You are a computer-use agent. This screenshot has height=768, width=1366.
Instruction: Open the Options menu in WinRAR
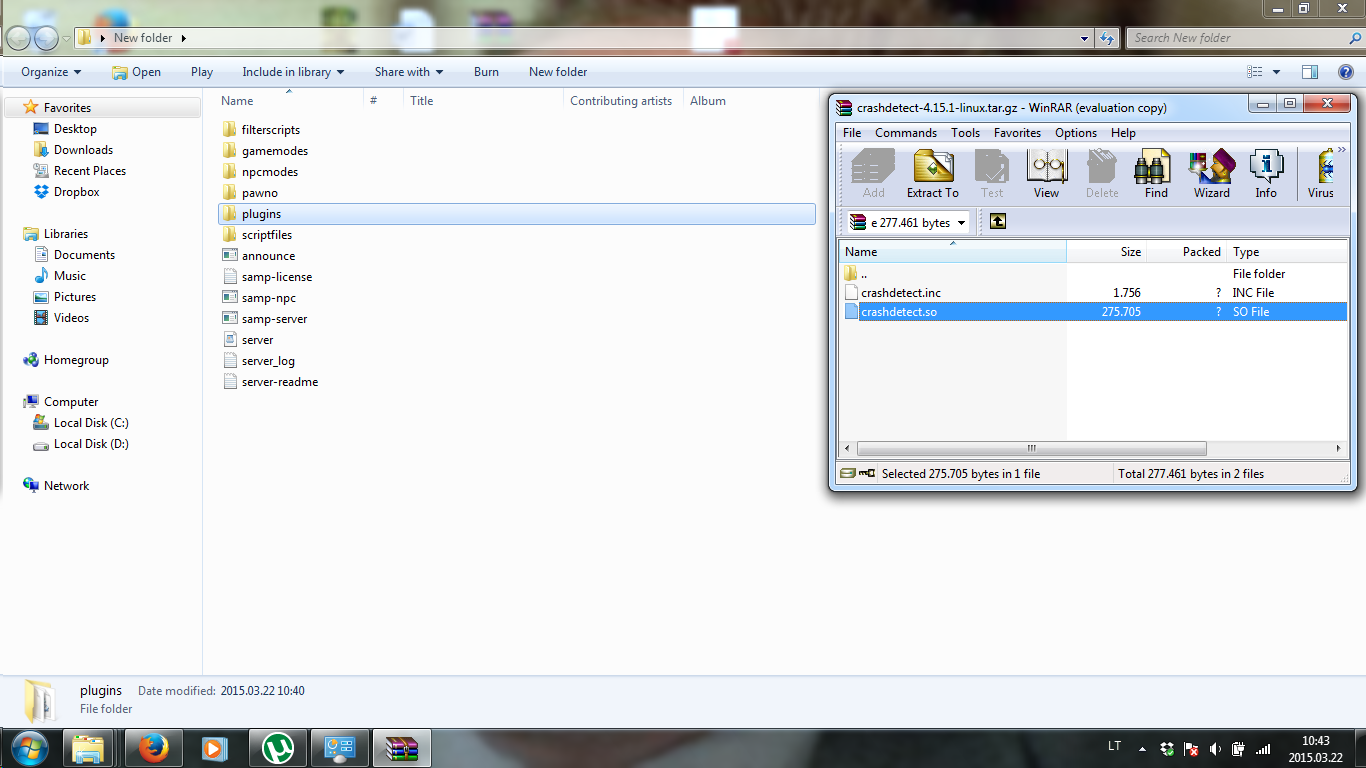tap(1076, 133)
